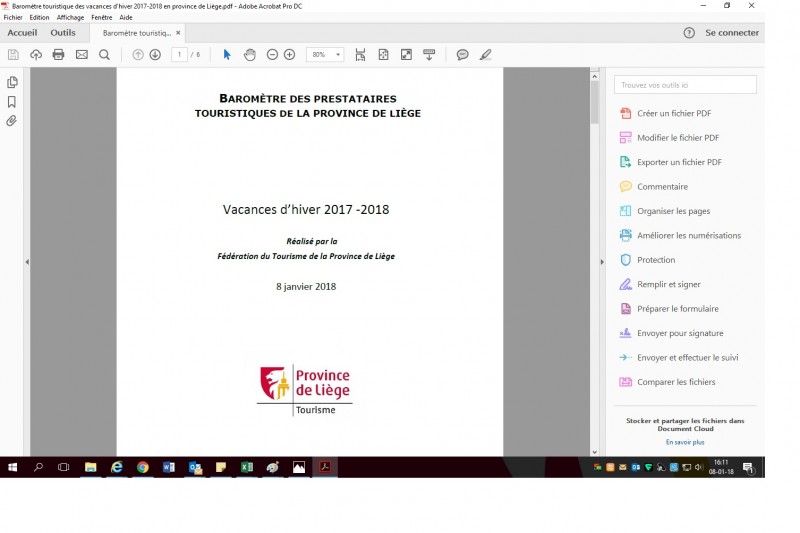Click the document vertical scrollbar thumb
The height and width of the screenshot is (533, 800).
point(594,102)
